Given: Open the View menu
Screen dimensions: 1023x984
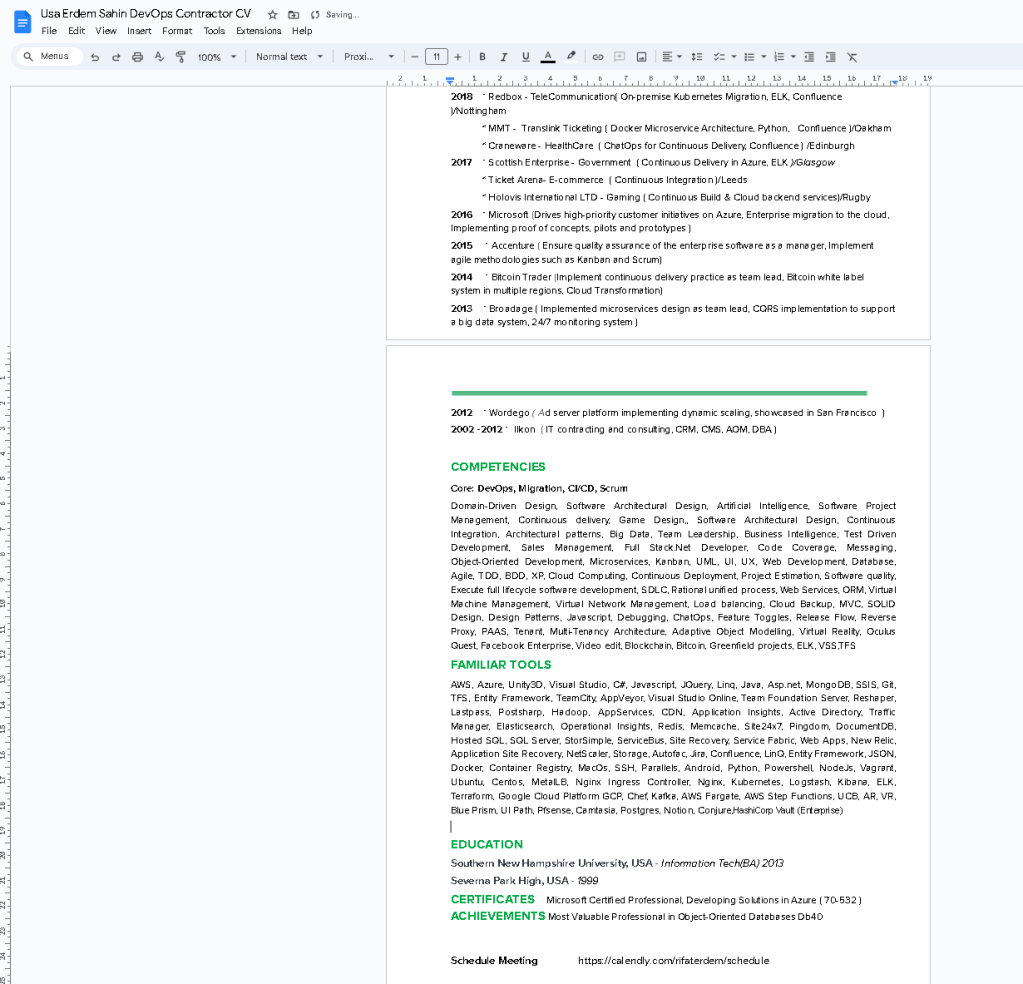Looking at the screenshot, I should [x=106, y=31].
